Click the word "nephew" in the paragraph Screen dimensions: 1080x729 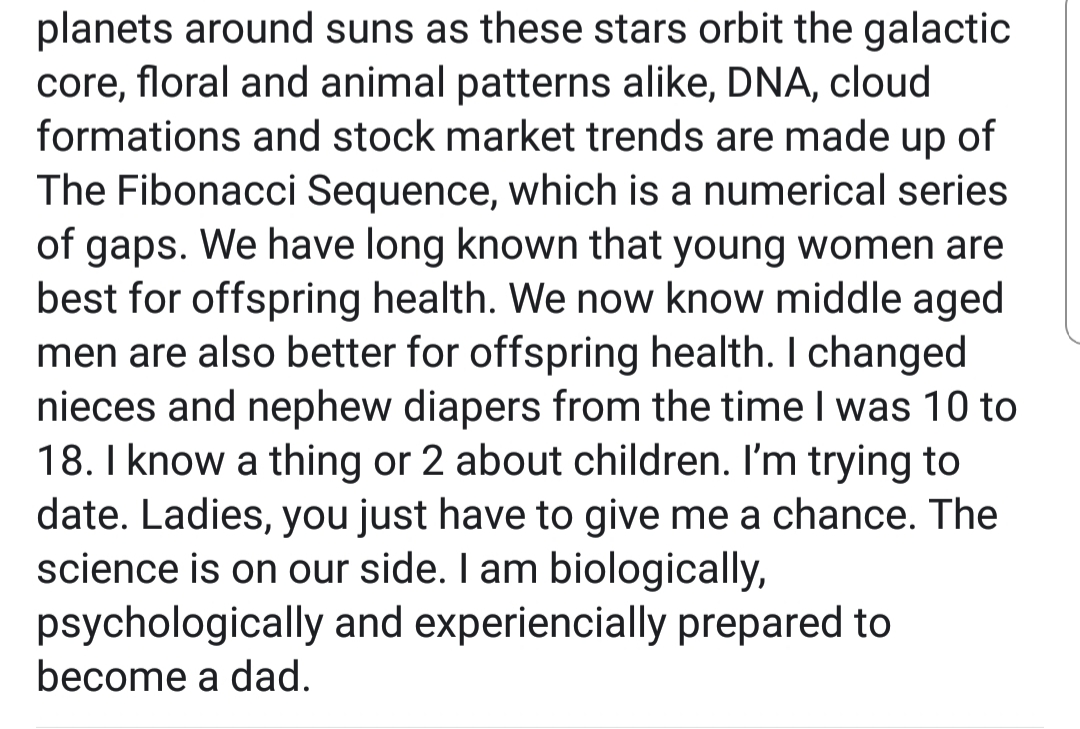[x=319, y=409]
